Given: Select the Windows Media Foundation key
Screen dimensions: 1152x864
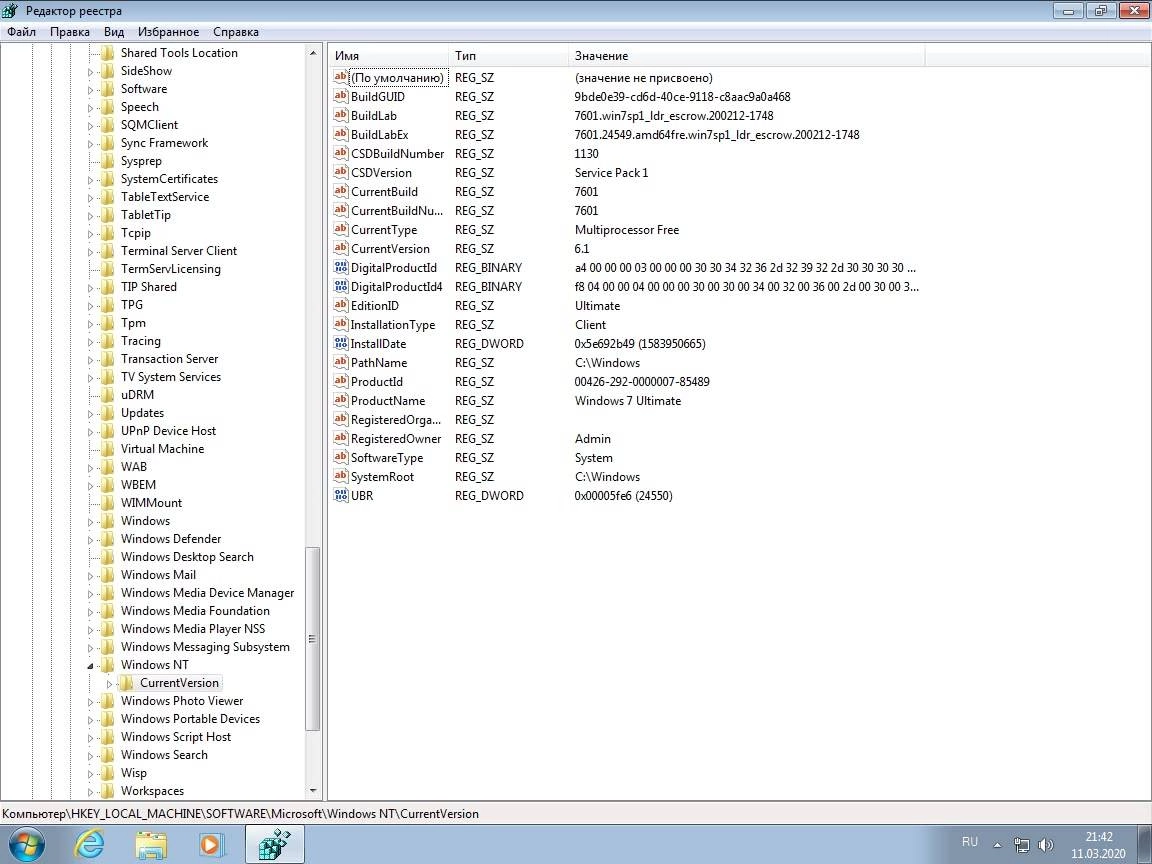Looking at the screenshot, I should [x=195, y=611].
